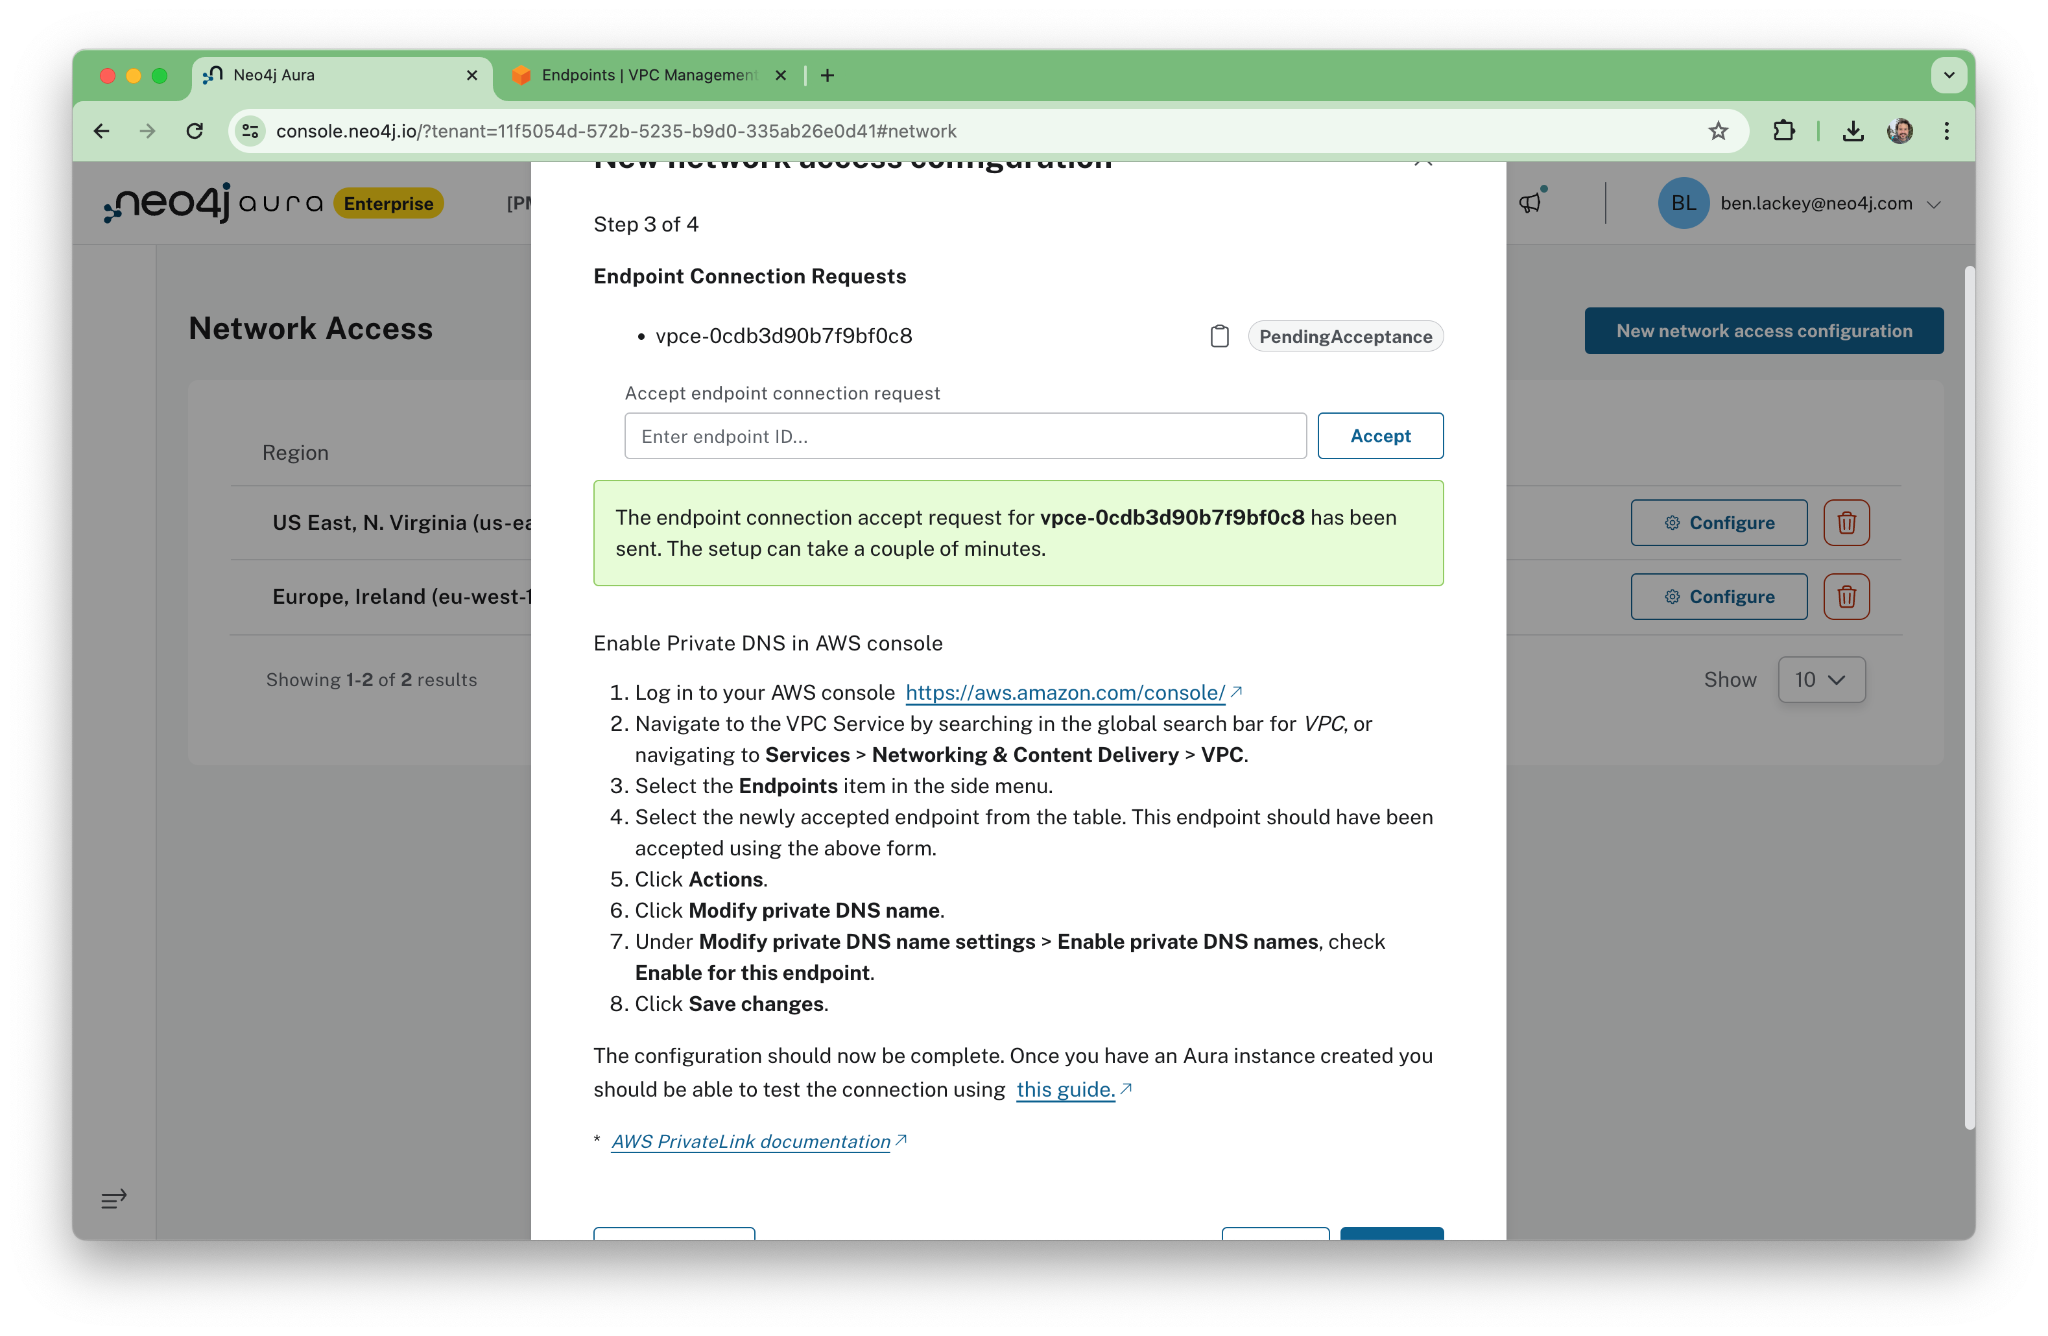The width and height of the screenshot is (2048, 1336).
Task: Switch to the Neo4j Aura browser tab
Action: click(x=341, y=75)
